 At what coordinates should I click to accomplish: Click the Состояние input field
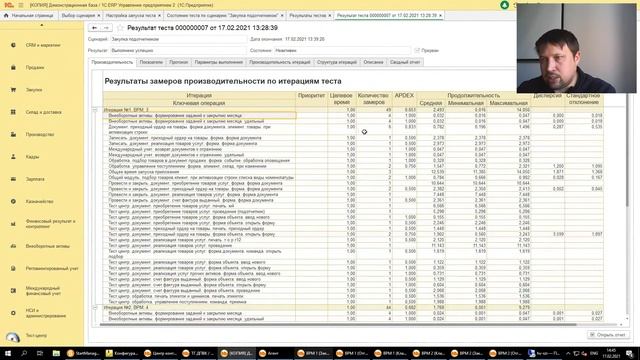342,51
